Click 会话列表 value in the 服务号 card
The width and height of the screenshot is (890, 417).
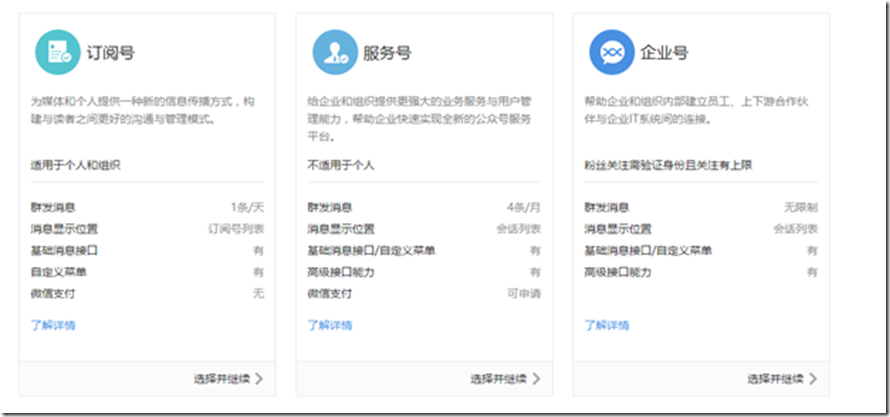(x=519, y=229)
